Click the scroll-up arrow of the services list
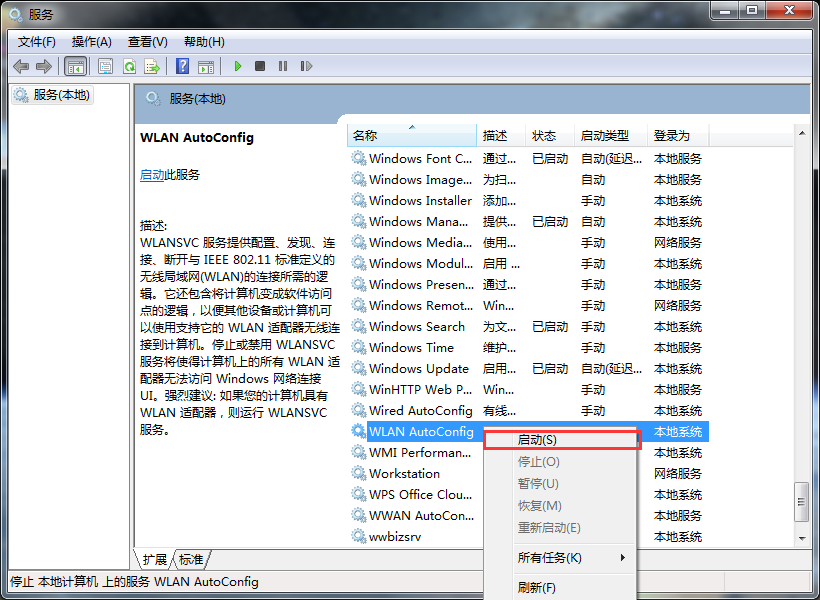The width and height of the screenshot is (820, 600). (801, 133)
